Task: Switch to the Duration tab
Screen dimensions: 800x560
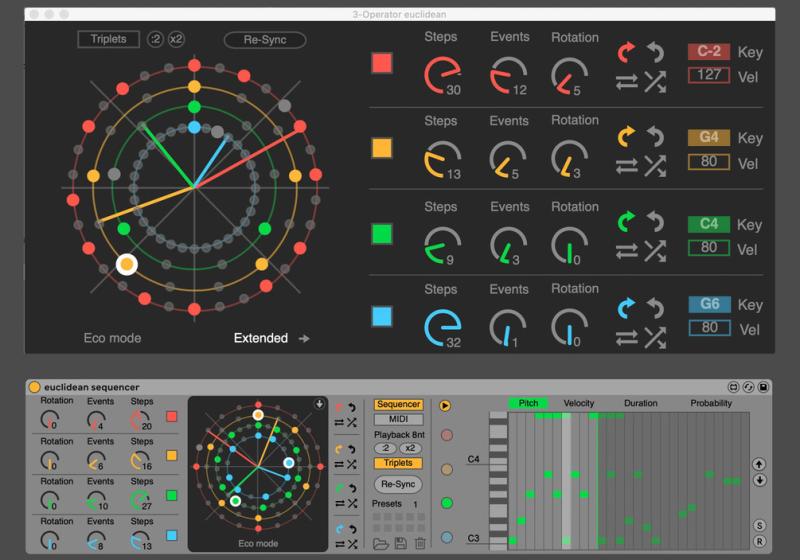Action: click(640, 403)
